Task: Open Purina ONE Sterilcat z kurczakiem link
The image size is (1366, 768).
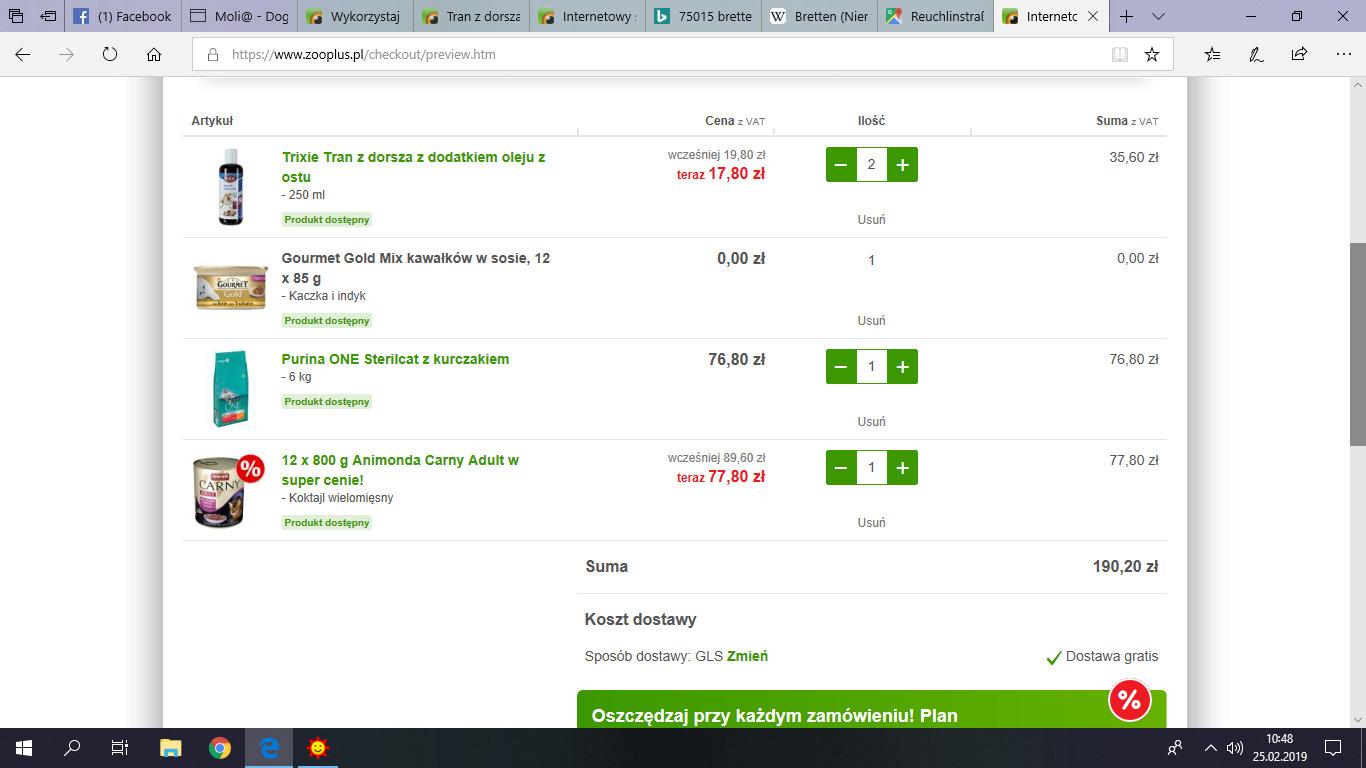Action: 395,359
